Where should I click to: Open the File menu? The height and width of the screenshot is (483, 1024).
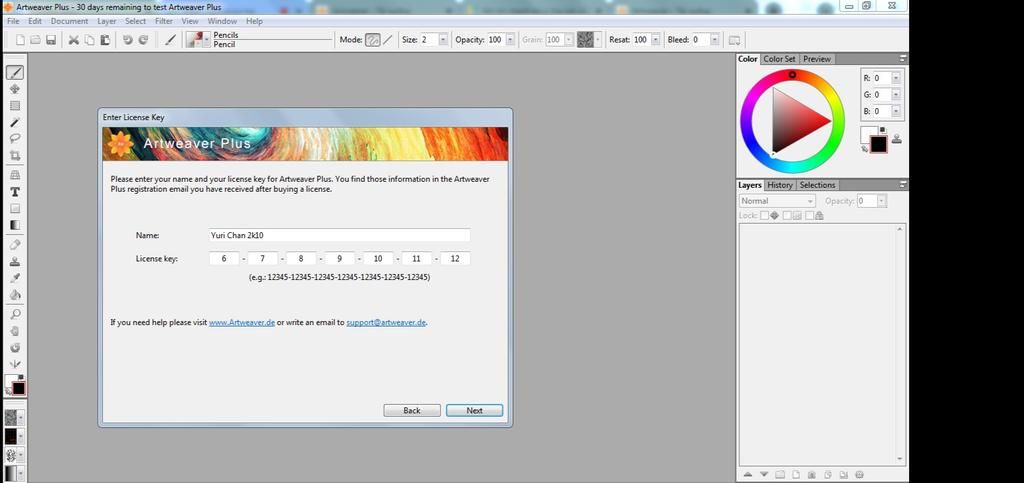13,21
